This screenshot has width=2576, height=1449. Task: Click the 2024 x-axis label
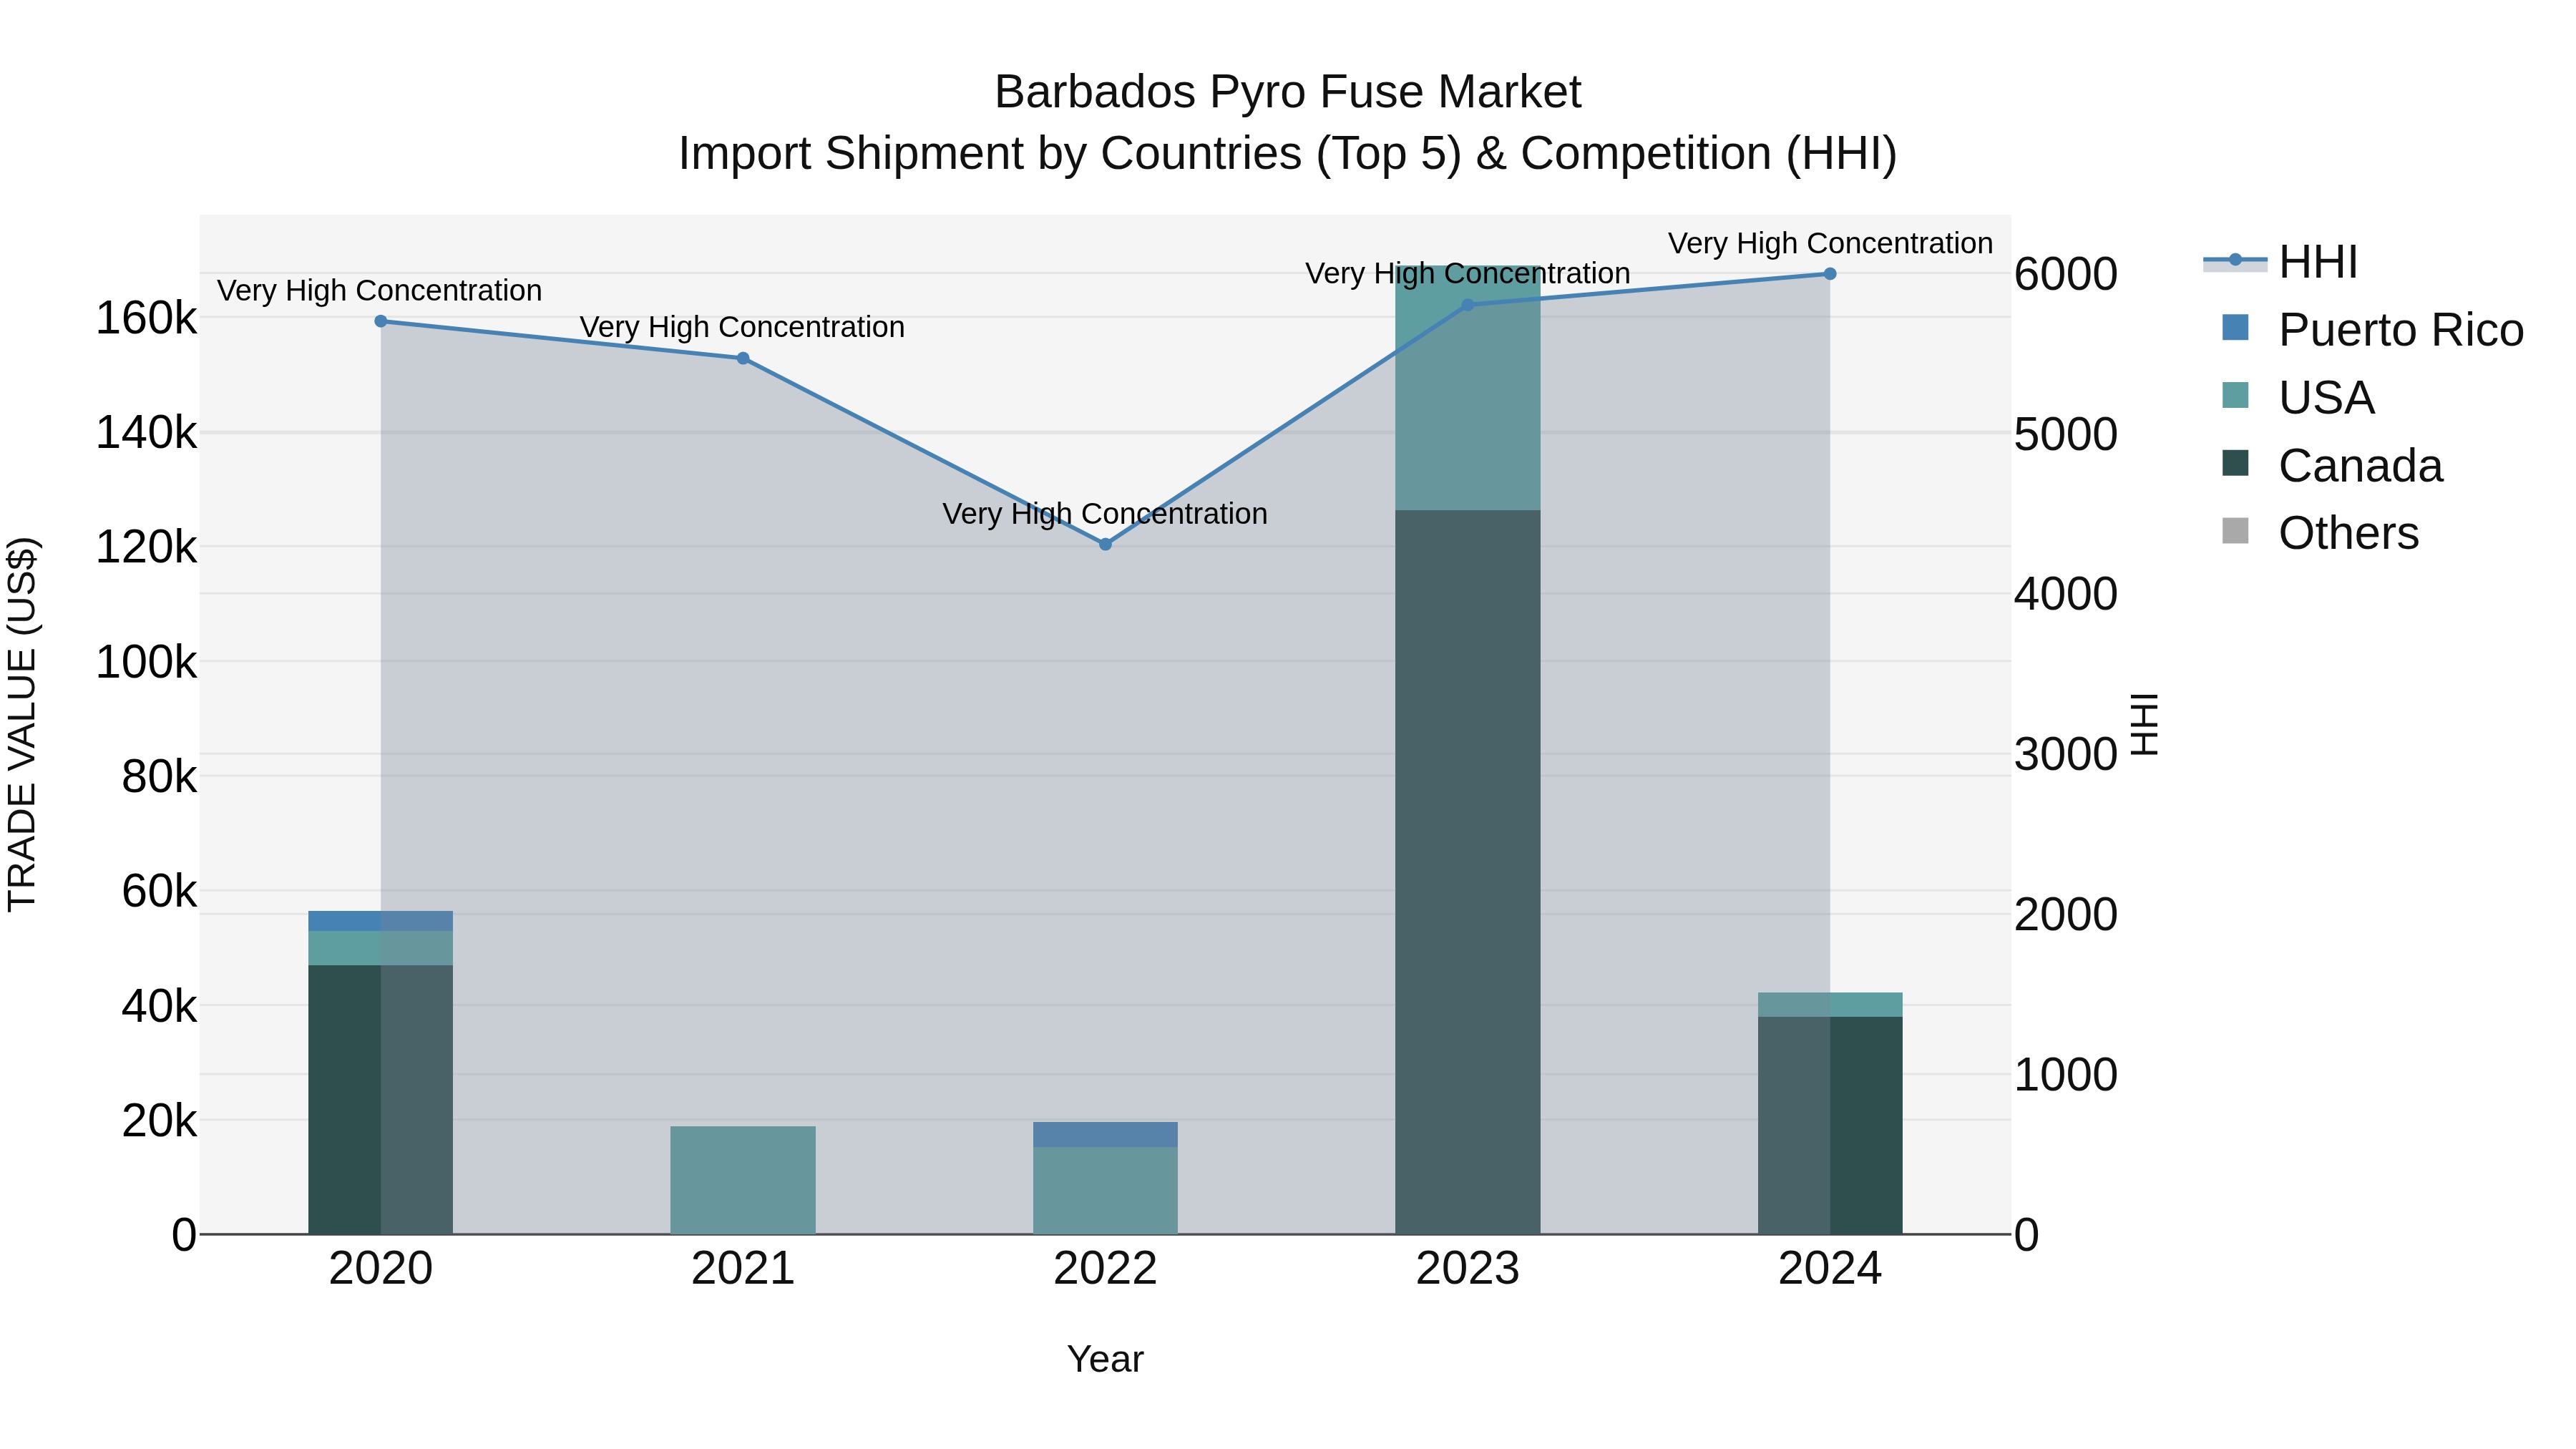(x=1830, y=1269)
